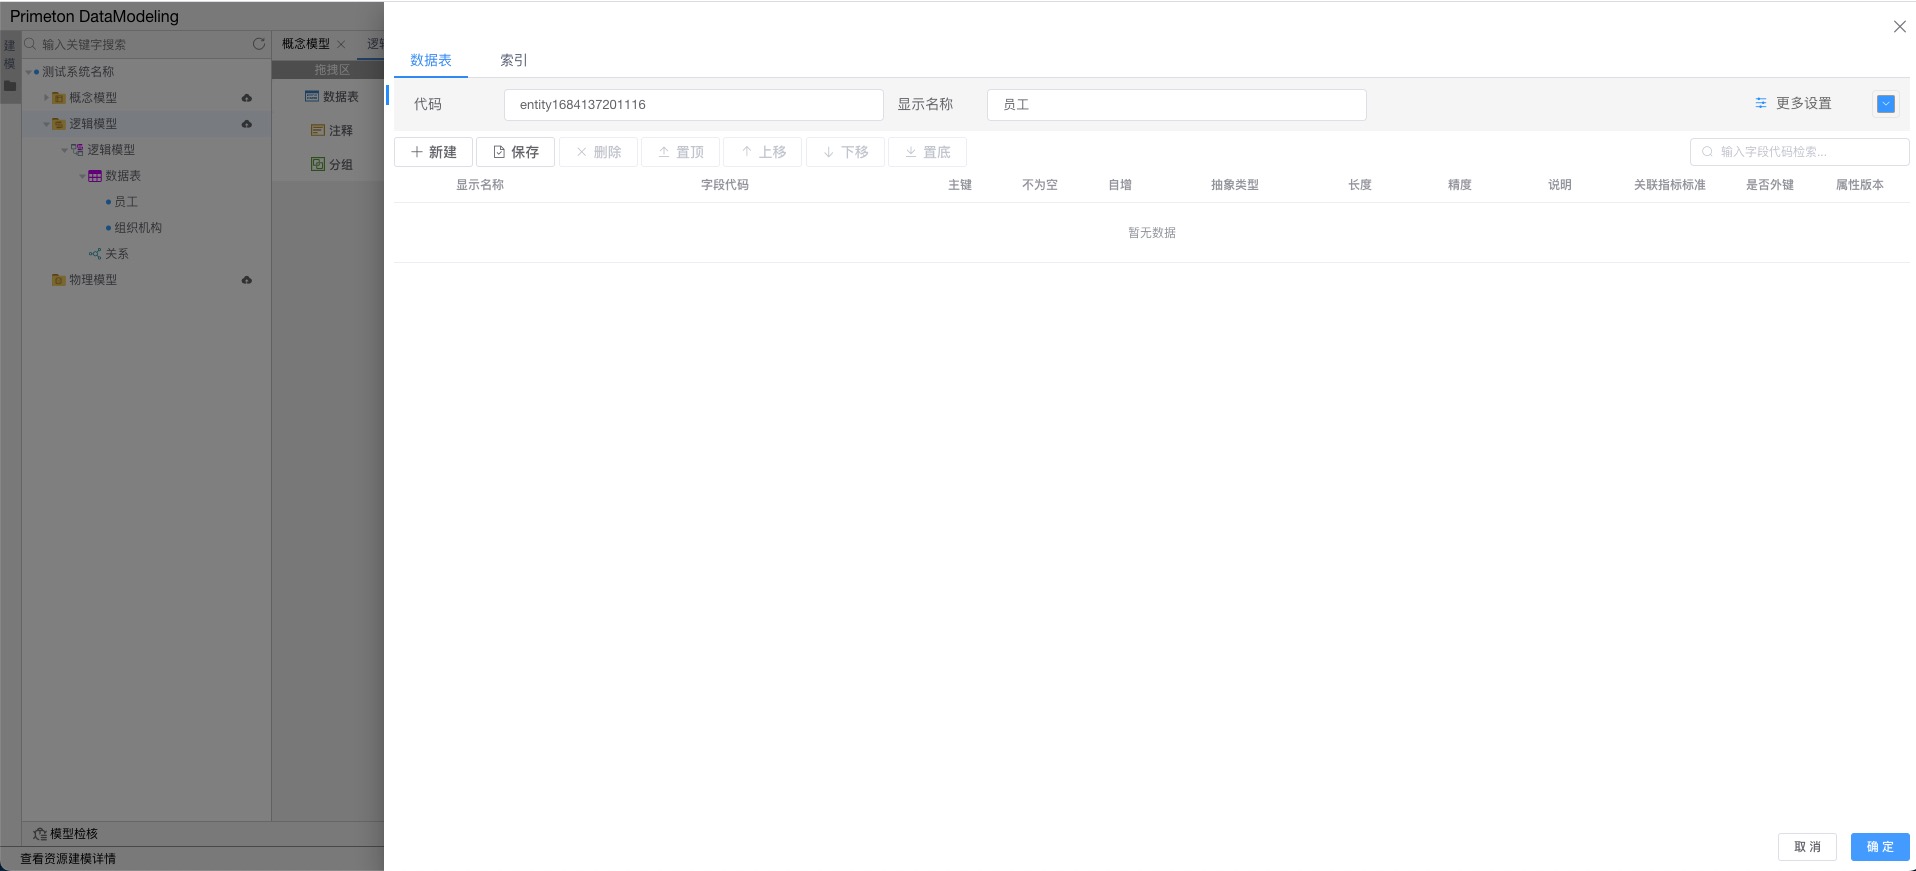Viewport: 1916px width, 871px height.
Task: Click the 关联指标标准 column header
Action: (1670, 185)
